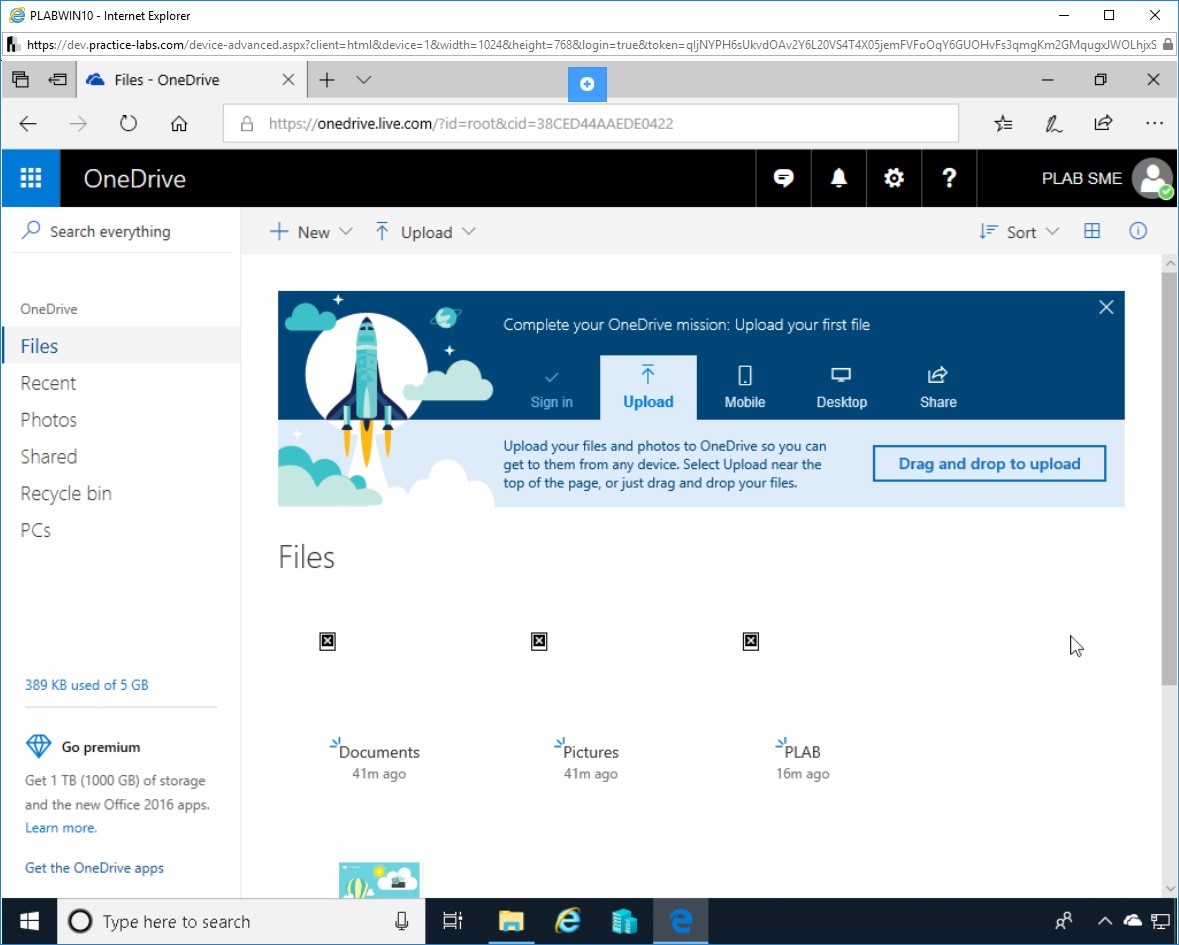The width and height of the screenshot is (1179, 945).
Task: Open the help question mark icon
Action: tap(949, 178)
